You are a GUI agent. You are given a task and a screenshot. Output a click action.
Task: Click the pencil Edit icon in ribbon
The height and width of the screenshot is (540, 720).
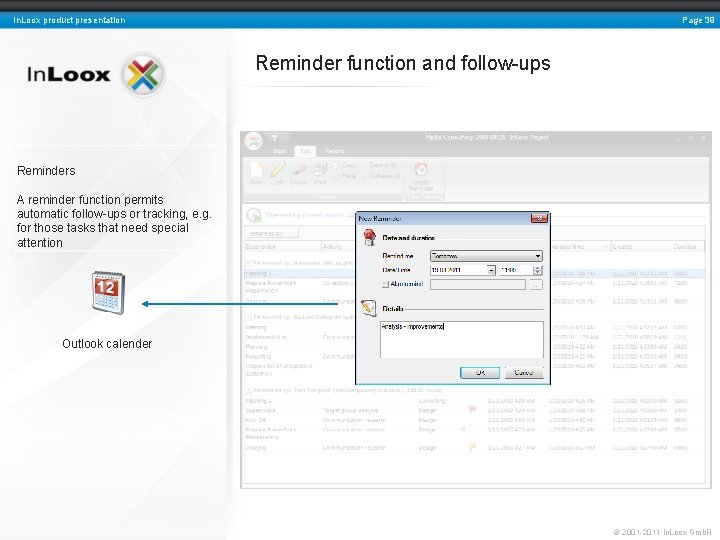pos(277,174)
